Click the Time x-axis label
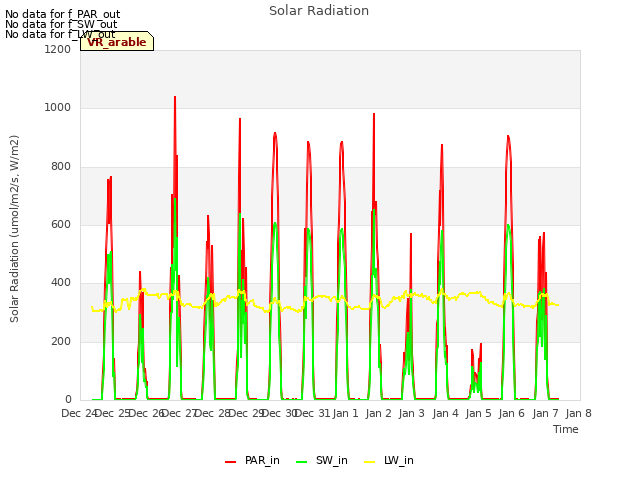 (x=566, y=429)
